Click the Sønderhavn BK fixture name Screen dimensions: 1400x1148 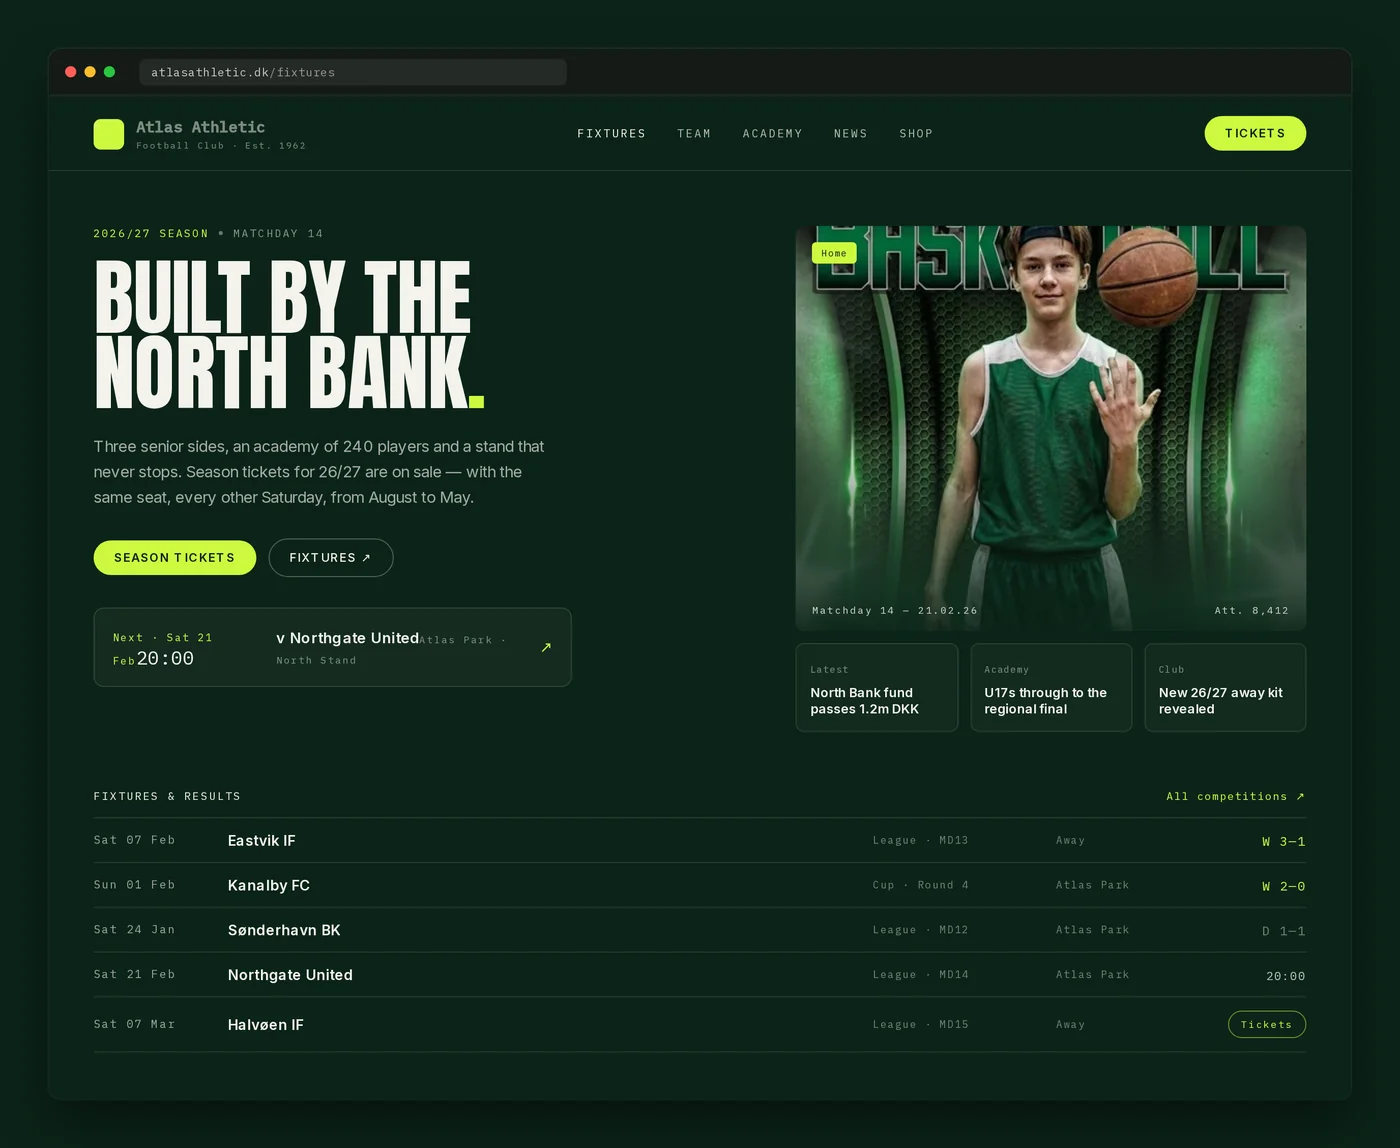coord(284,931)
